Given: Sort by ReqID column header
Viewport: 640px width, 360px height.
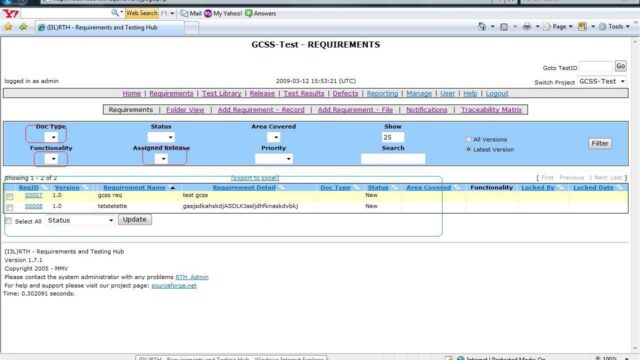Looking at the screenshot, I should coord(29,188).
